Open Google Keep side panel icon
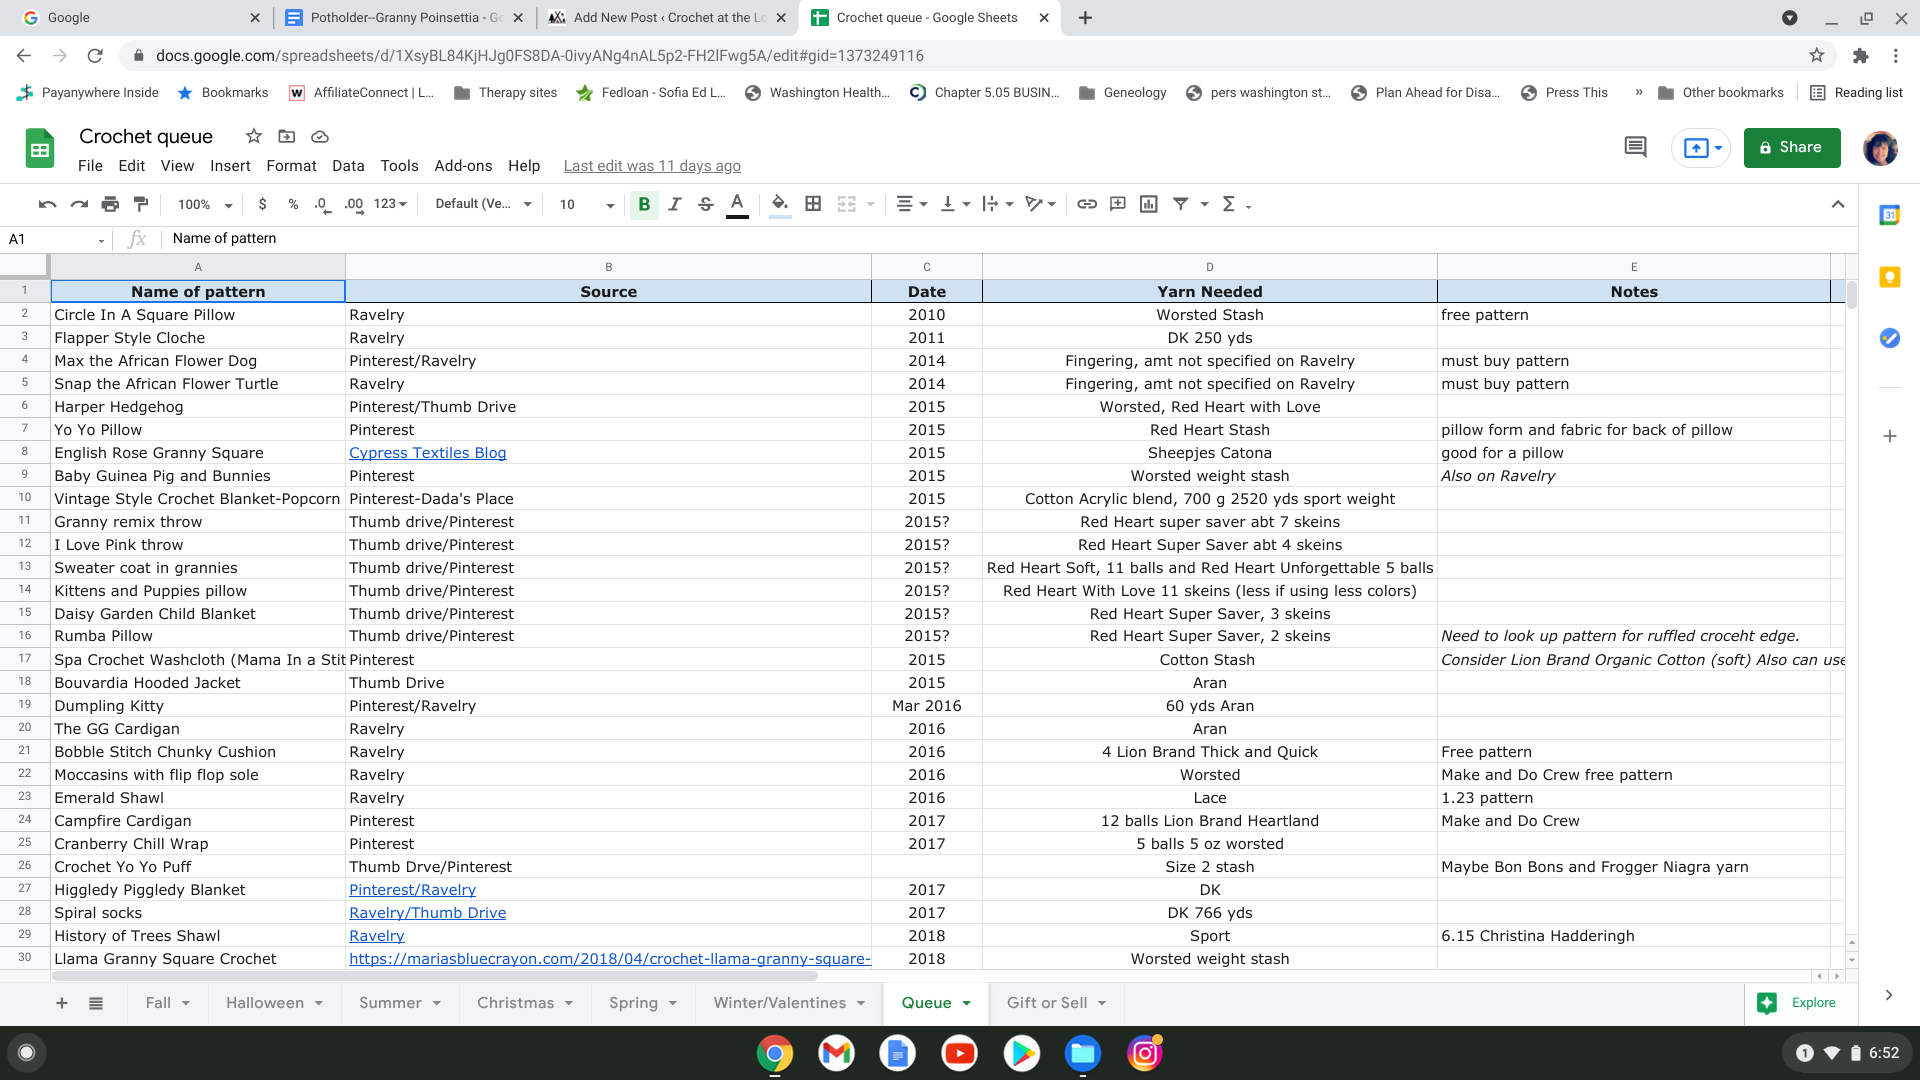Screen dimensions: 1920x1080 pyautogui.click(x=1889, y=277)
